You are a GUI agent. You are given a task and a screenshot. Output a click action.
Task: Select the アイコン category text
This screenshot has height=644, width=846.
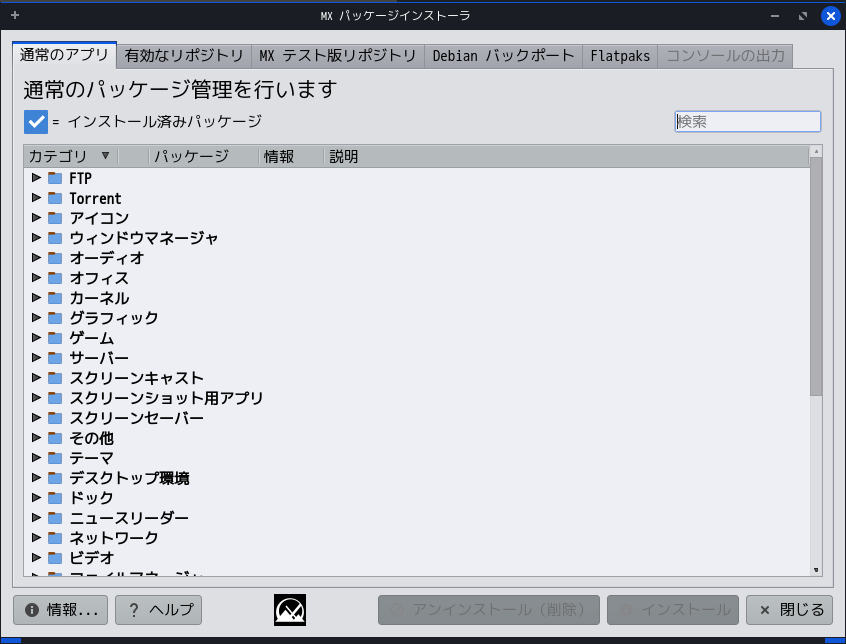point(99,218)
